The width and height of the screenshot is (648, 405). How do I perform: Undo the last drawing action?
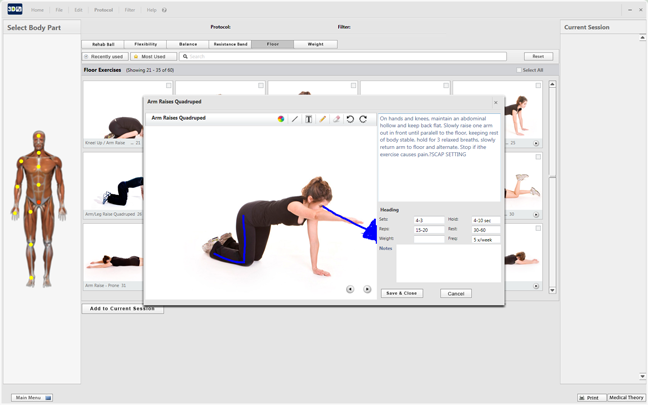click(x=350, y=119)
